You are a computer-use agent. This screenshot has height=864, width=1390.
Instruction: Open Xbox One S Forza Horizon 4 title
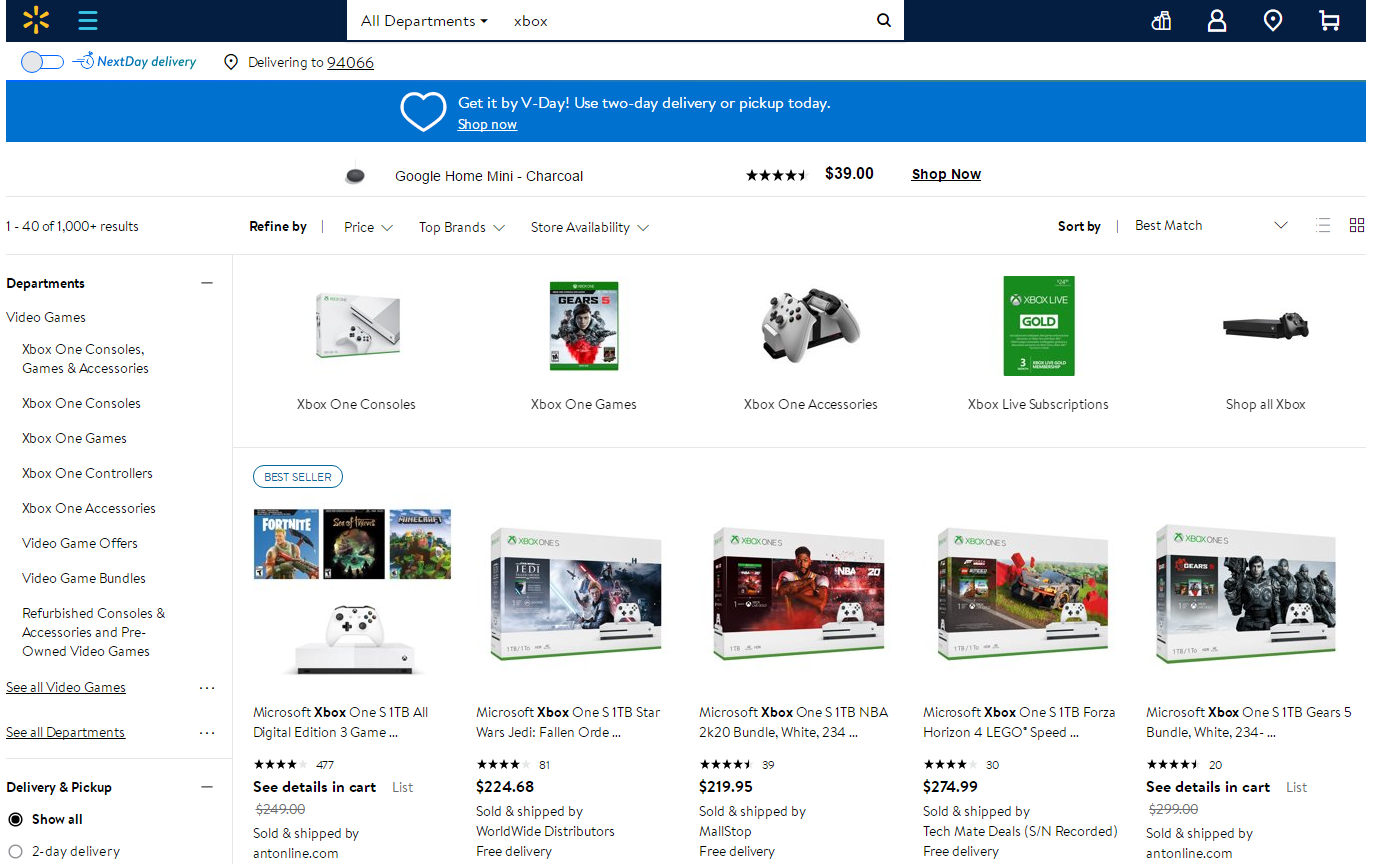pyautogui.click(x=1019, y=722)
